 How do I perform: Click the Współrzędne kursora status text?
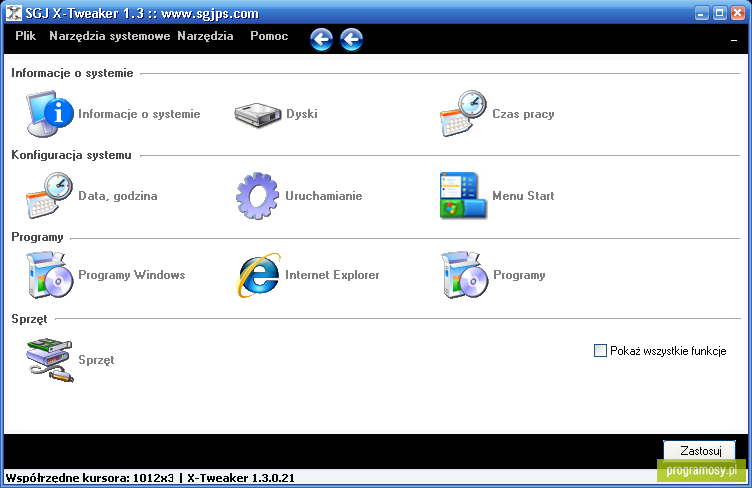(x=90, y=478)
